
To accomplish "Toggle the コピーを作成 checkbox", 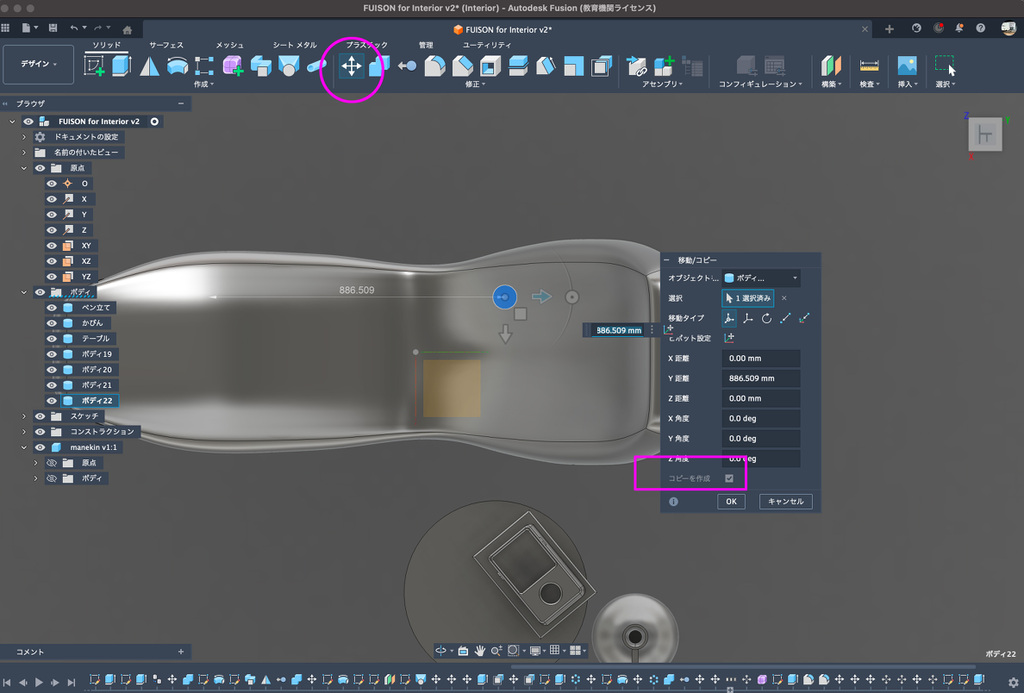I will point(729,479).
